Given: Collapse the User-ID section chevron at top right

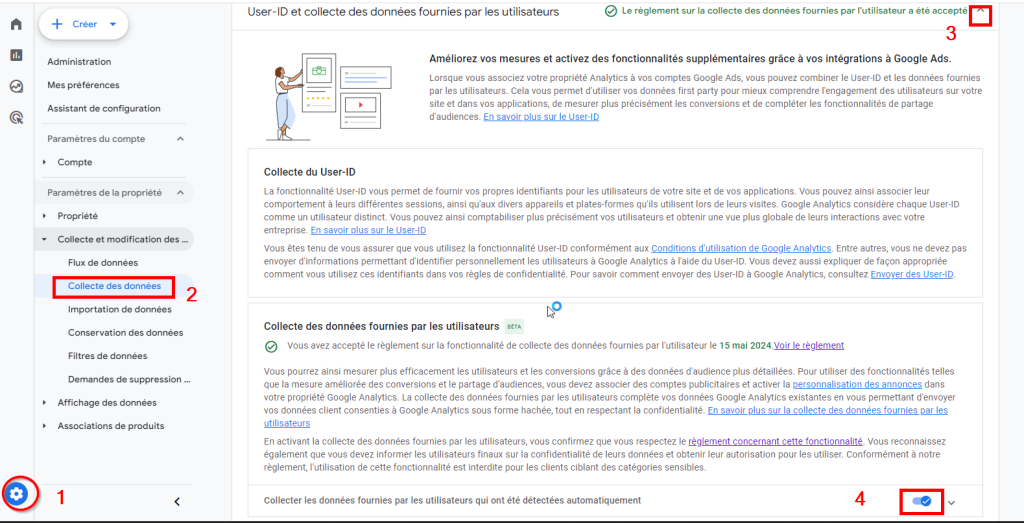Looking at the screenshot, I should pos(981,13).
